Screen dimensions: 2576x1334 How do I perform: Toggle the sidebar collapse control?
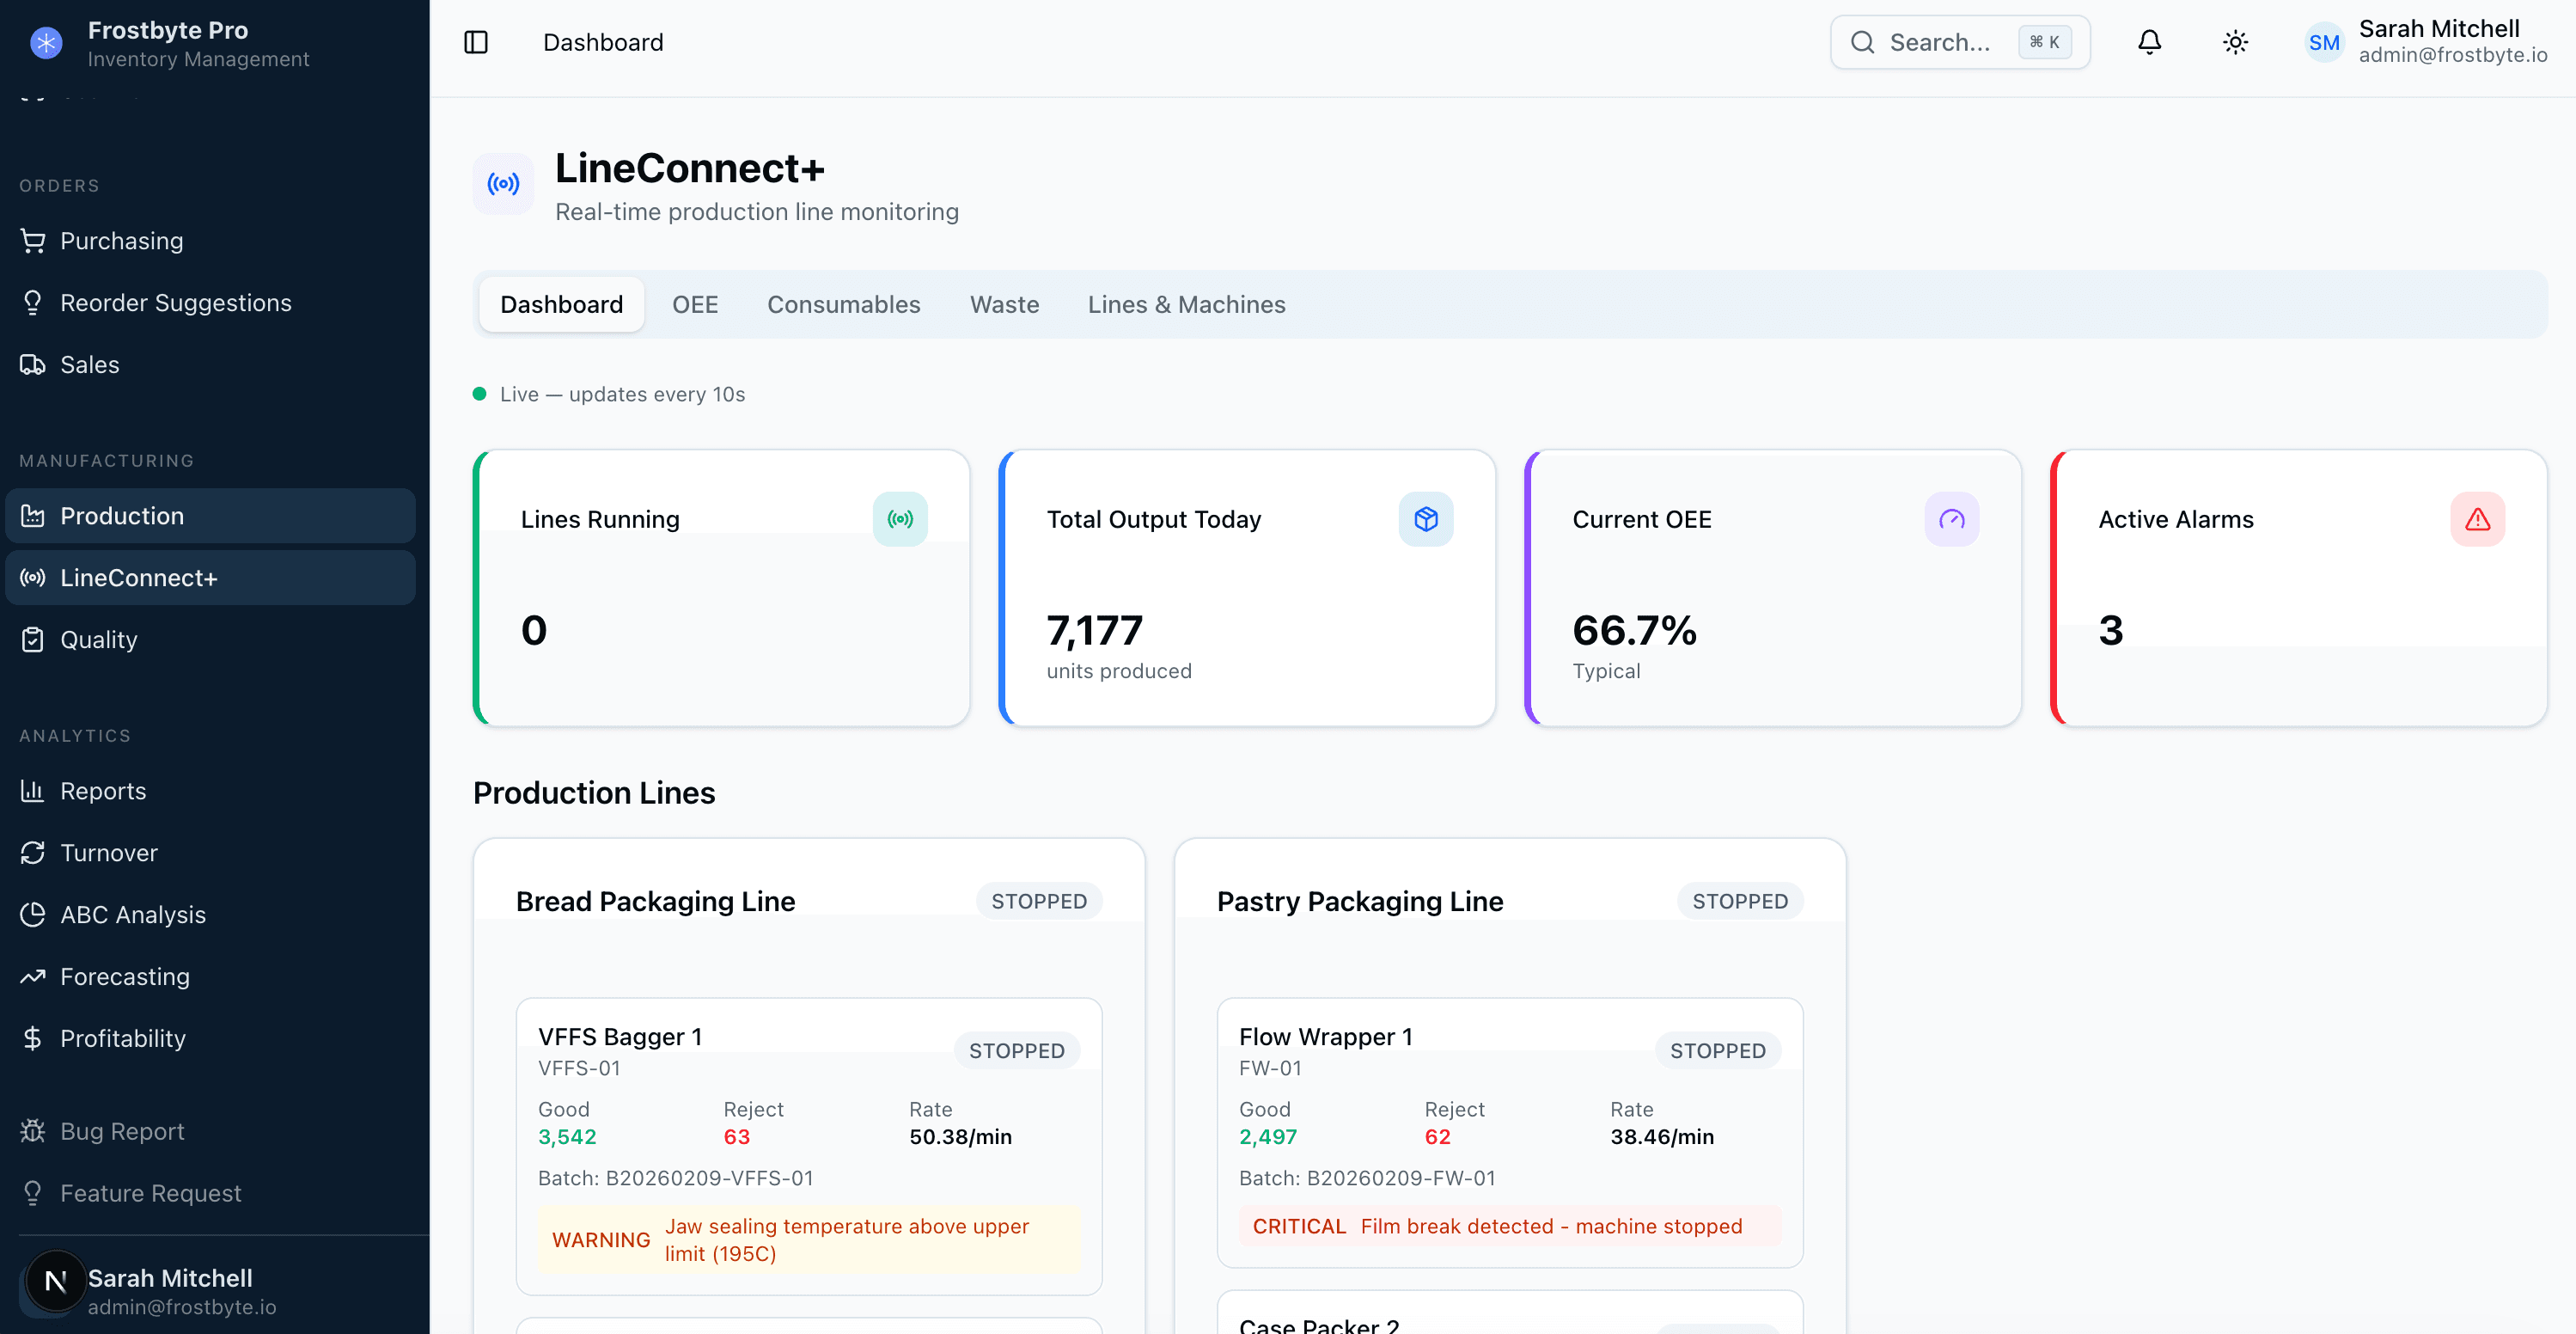point(476,42)
